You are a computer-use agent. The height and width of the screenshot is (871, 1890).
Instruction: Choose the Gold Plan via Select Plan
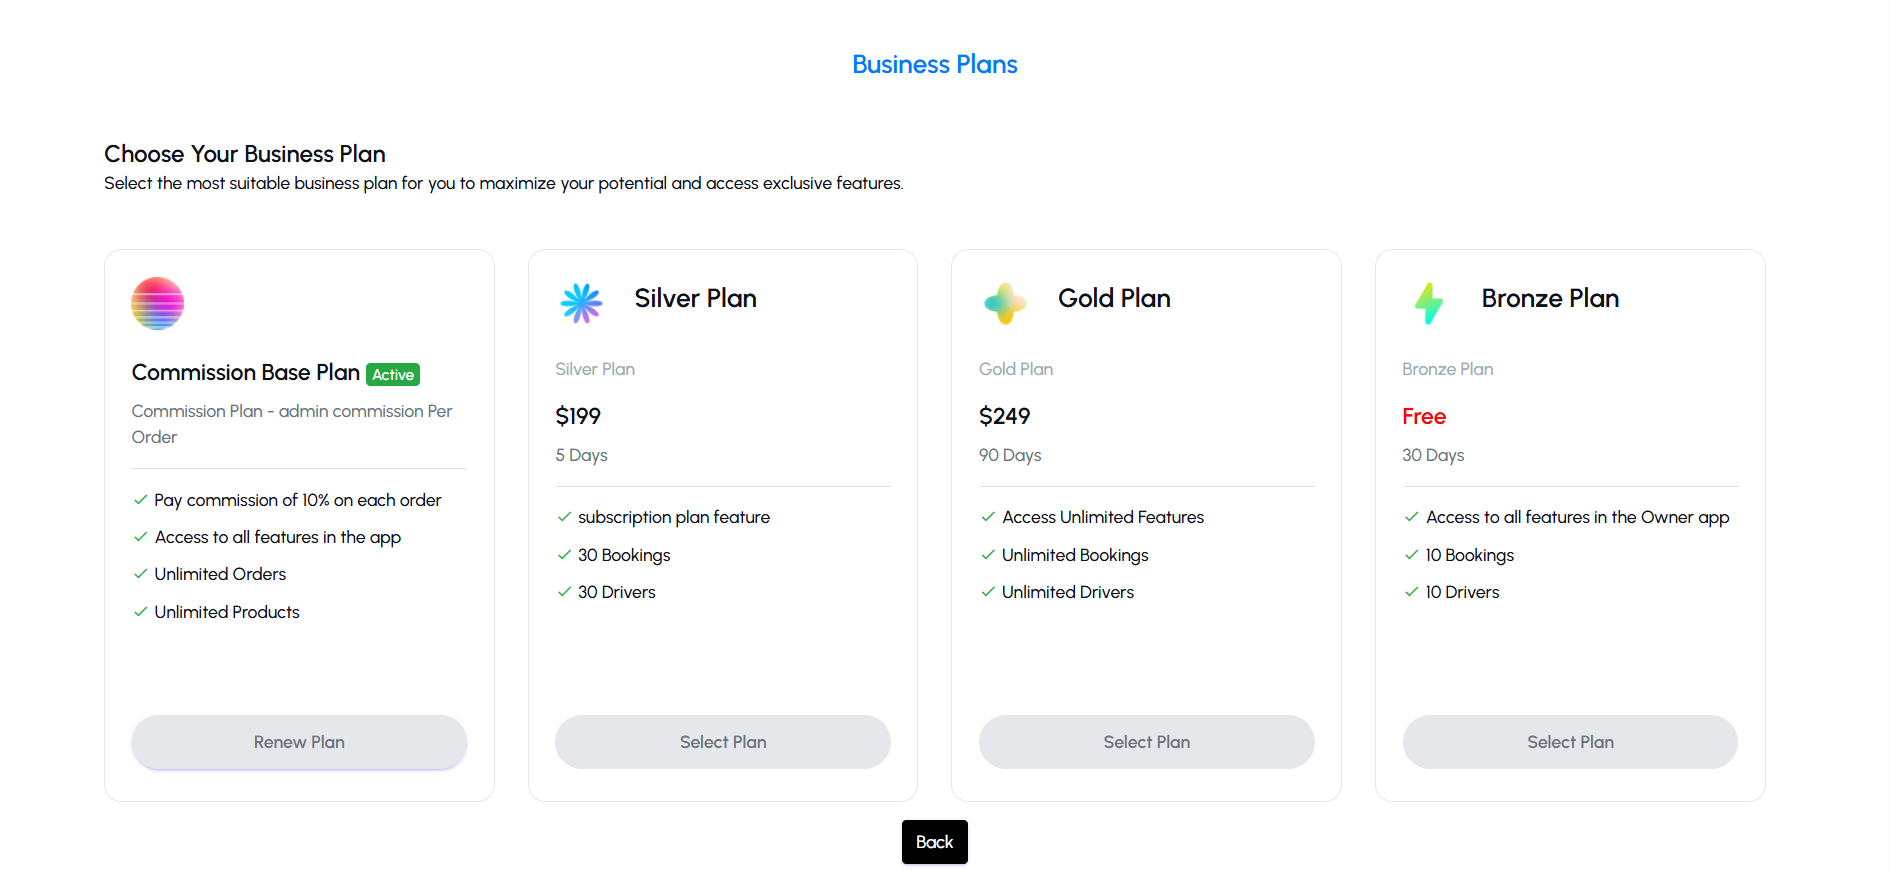tap(1146, 742)
